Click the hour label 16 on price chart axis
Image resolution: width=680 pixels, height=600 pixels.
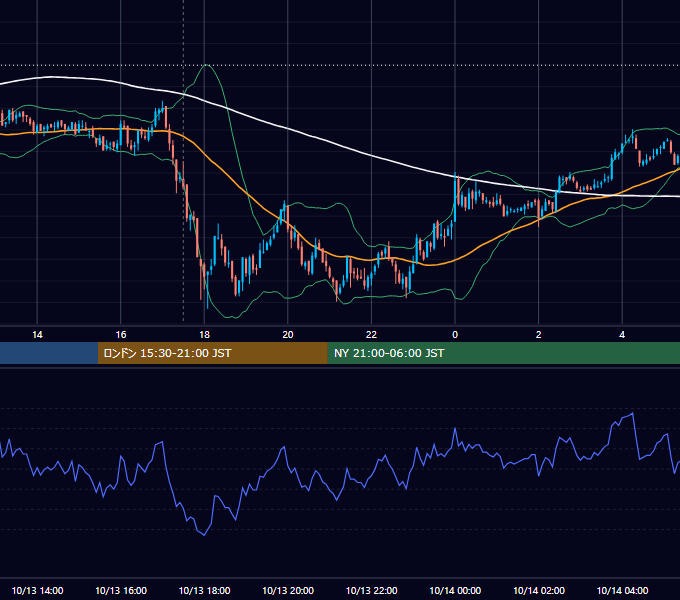(121, 334)
